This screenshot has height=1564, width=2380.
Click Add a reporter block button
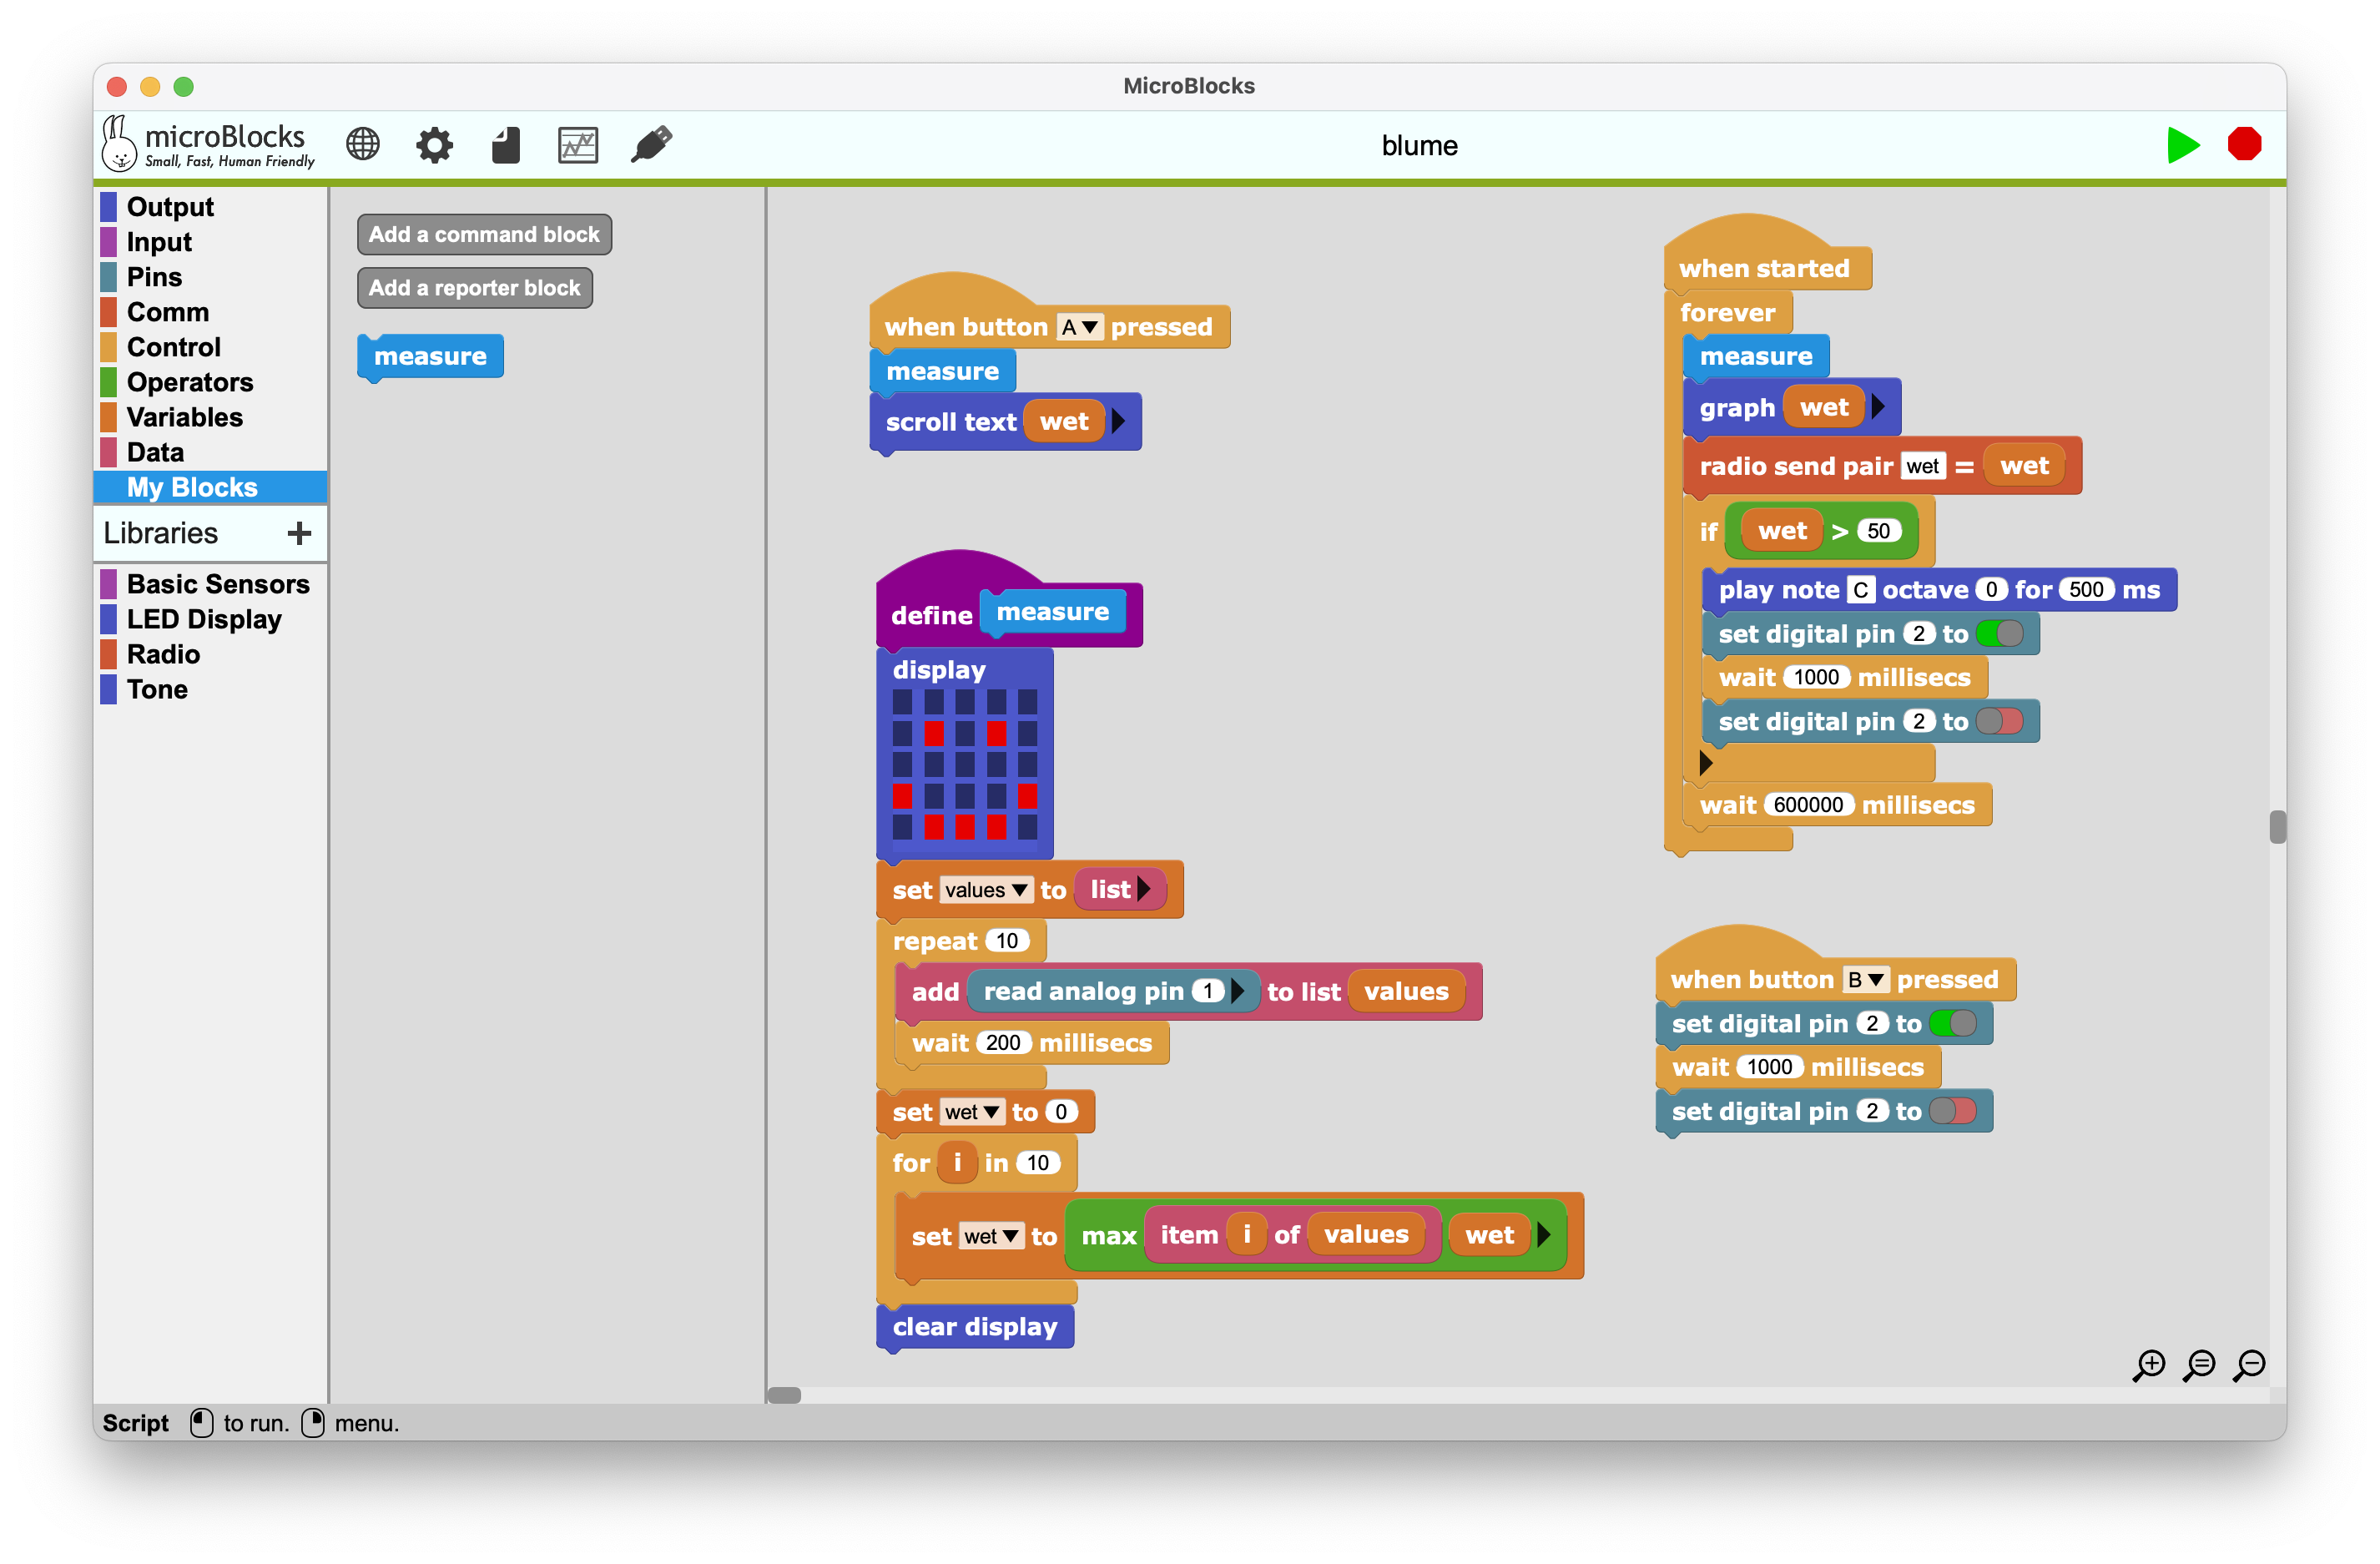tap(474, 288)
